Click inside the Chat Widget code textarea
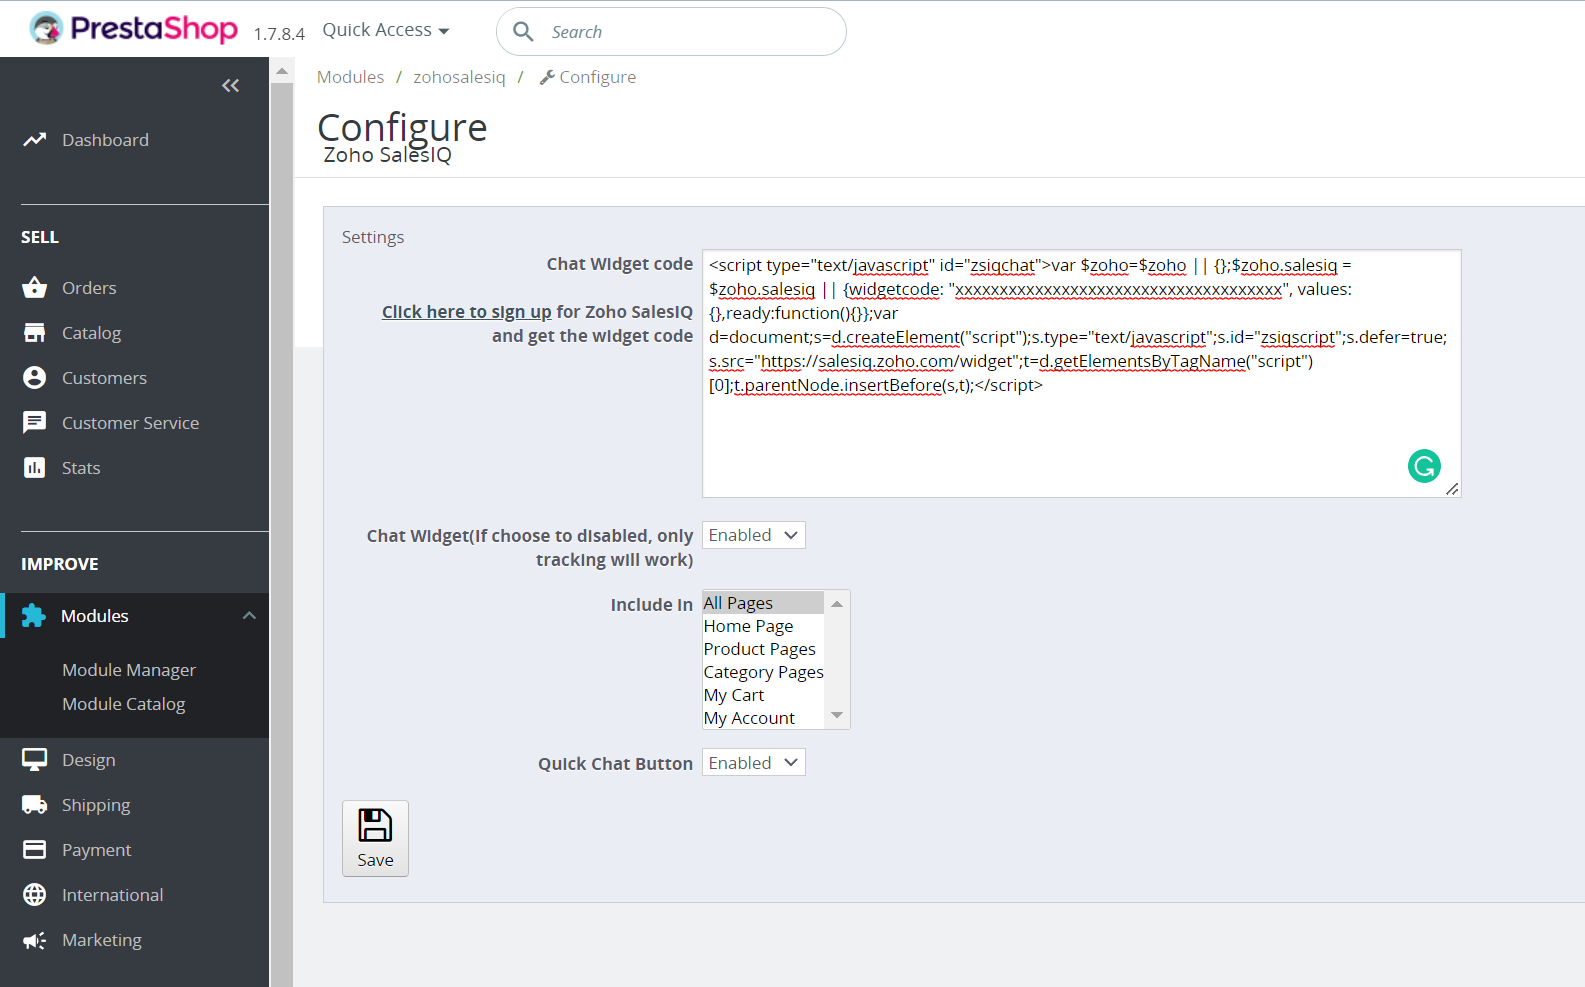 [1082, 373]
